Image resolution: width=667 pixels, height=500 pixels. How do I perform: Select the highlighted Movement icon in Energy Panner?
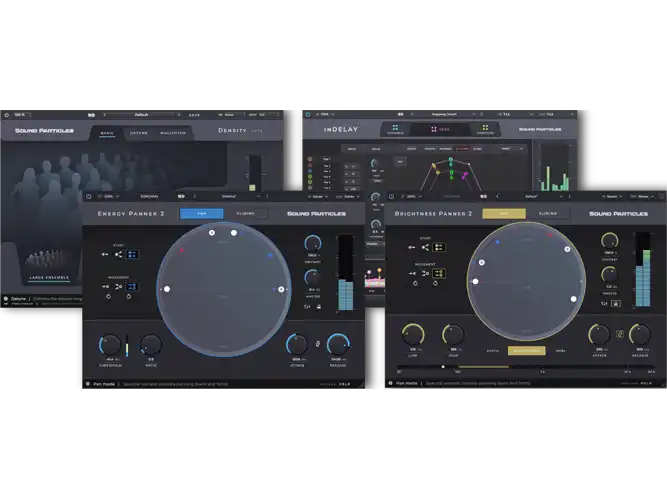click(x=132, y=286)
